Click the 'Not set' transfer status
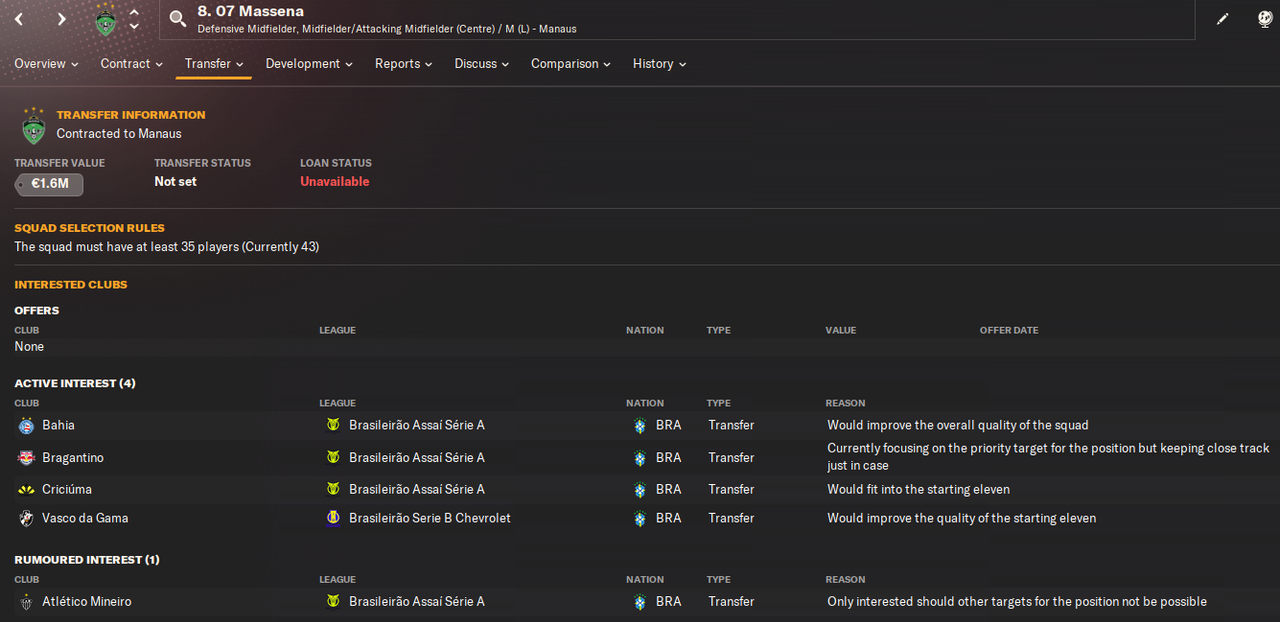1280x622 pixels. [x=175, y=181]
